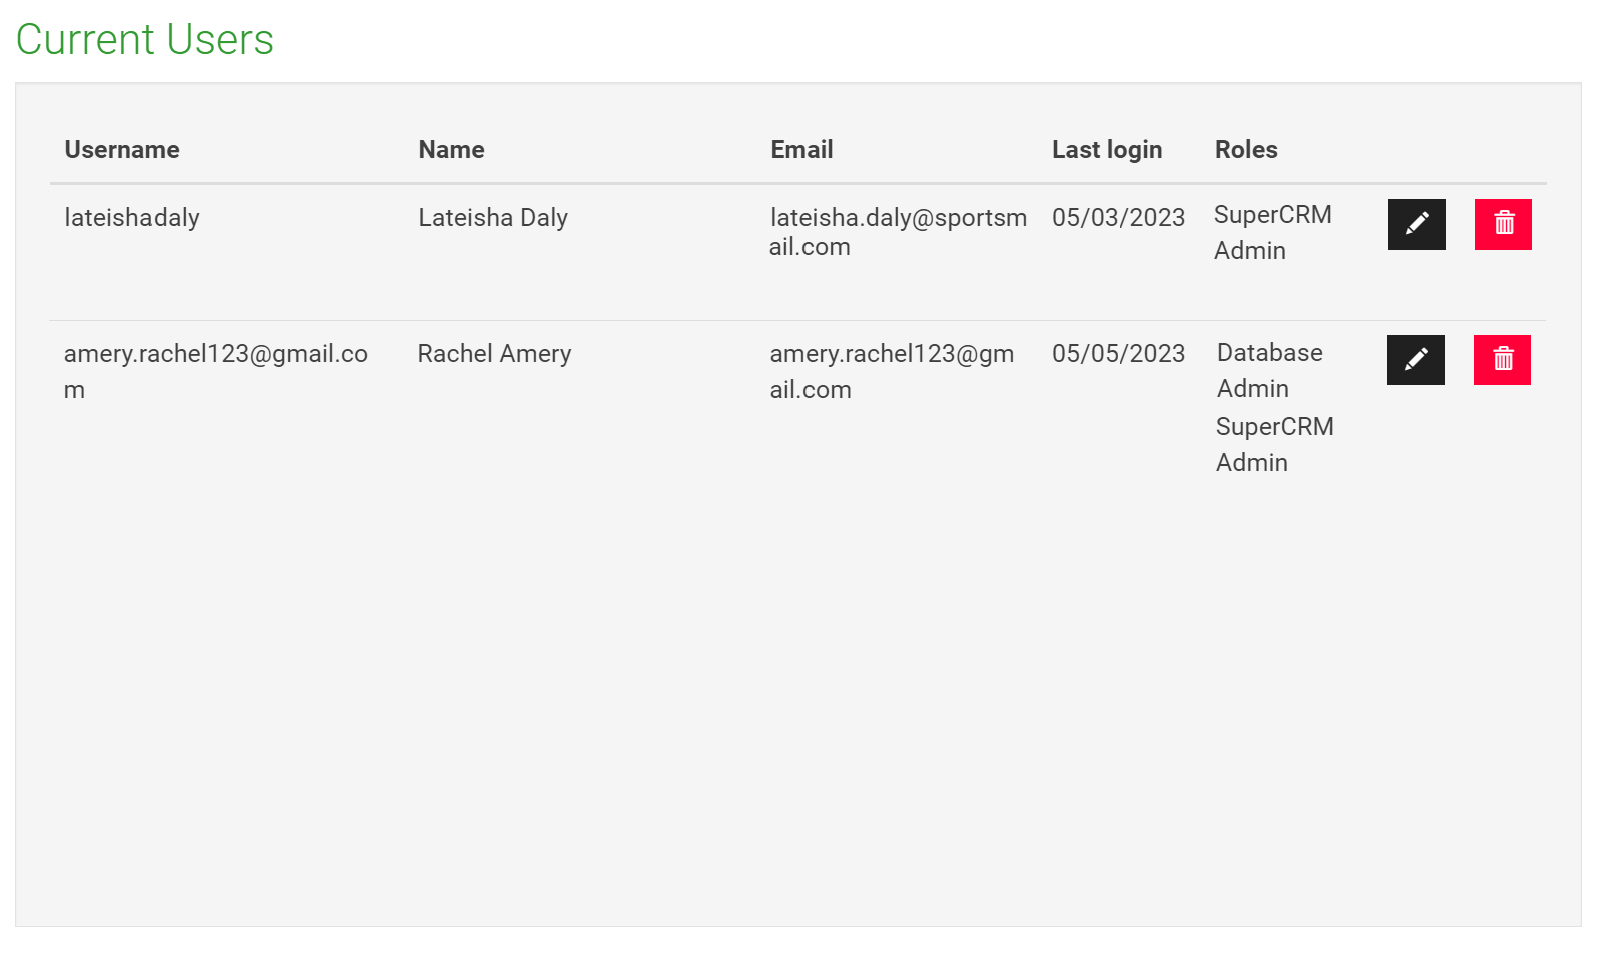
Task: Click the Username column header
Action: (x=122, y=150)
